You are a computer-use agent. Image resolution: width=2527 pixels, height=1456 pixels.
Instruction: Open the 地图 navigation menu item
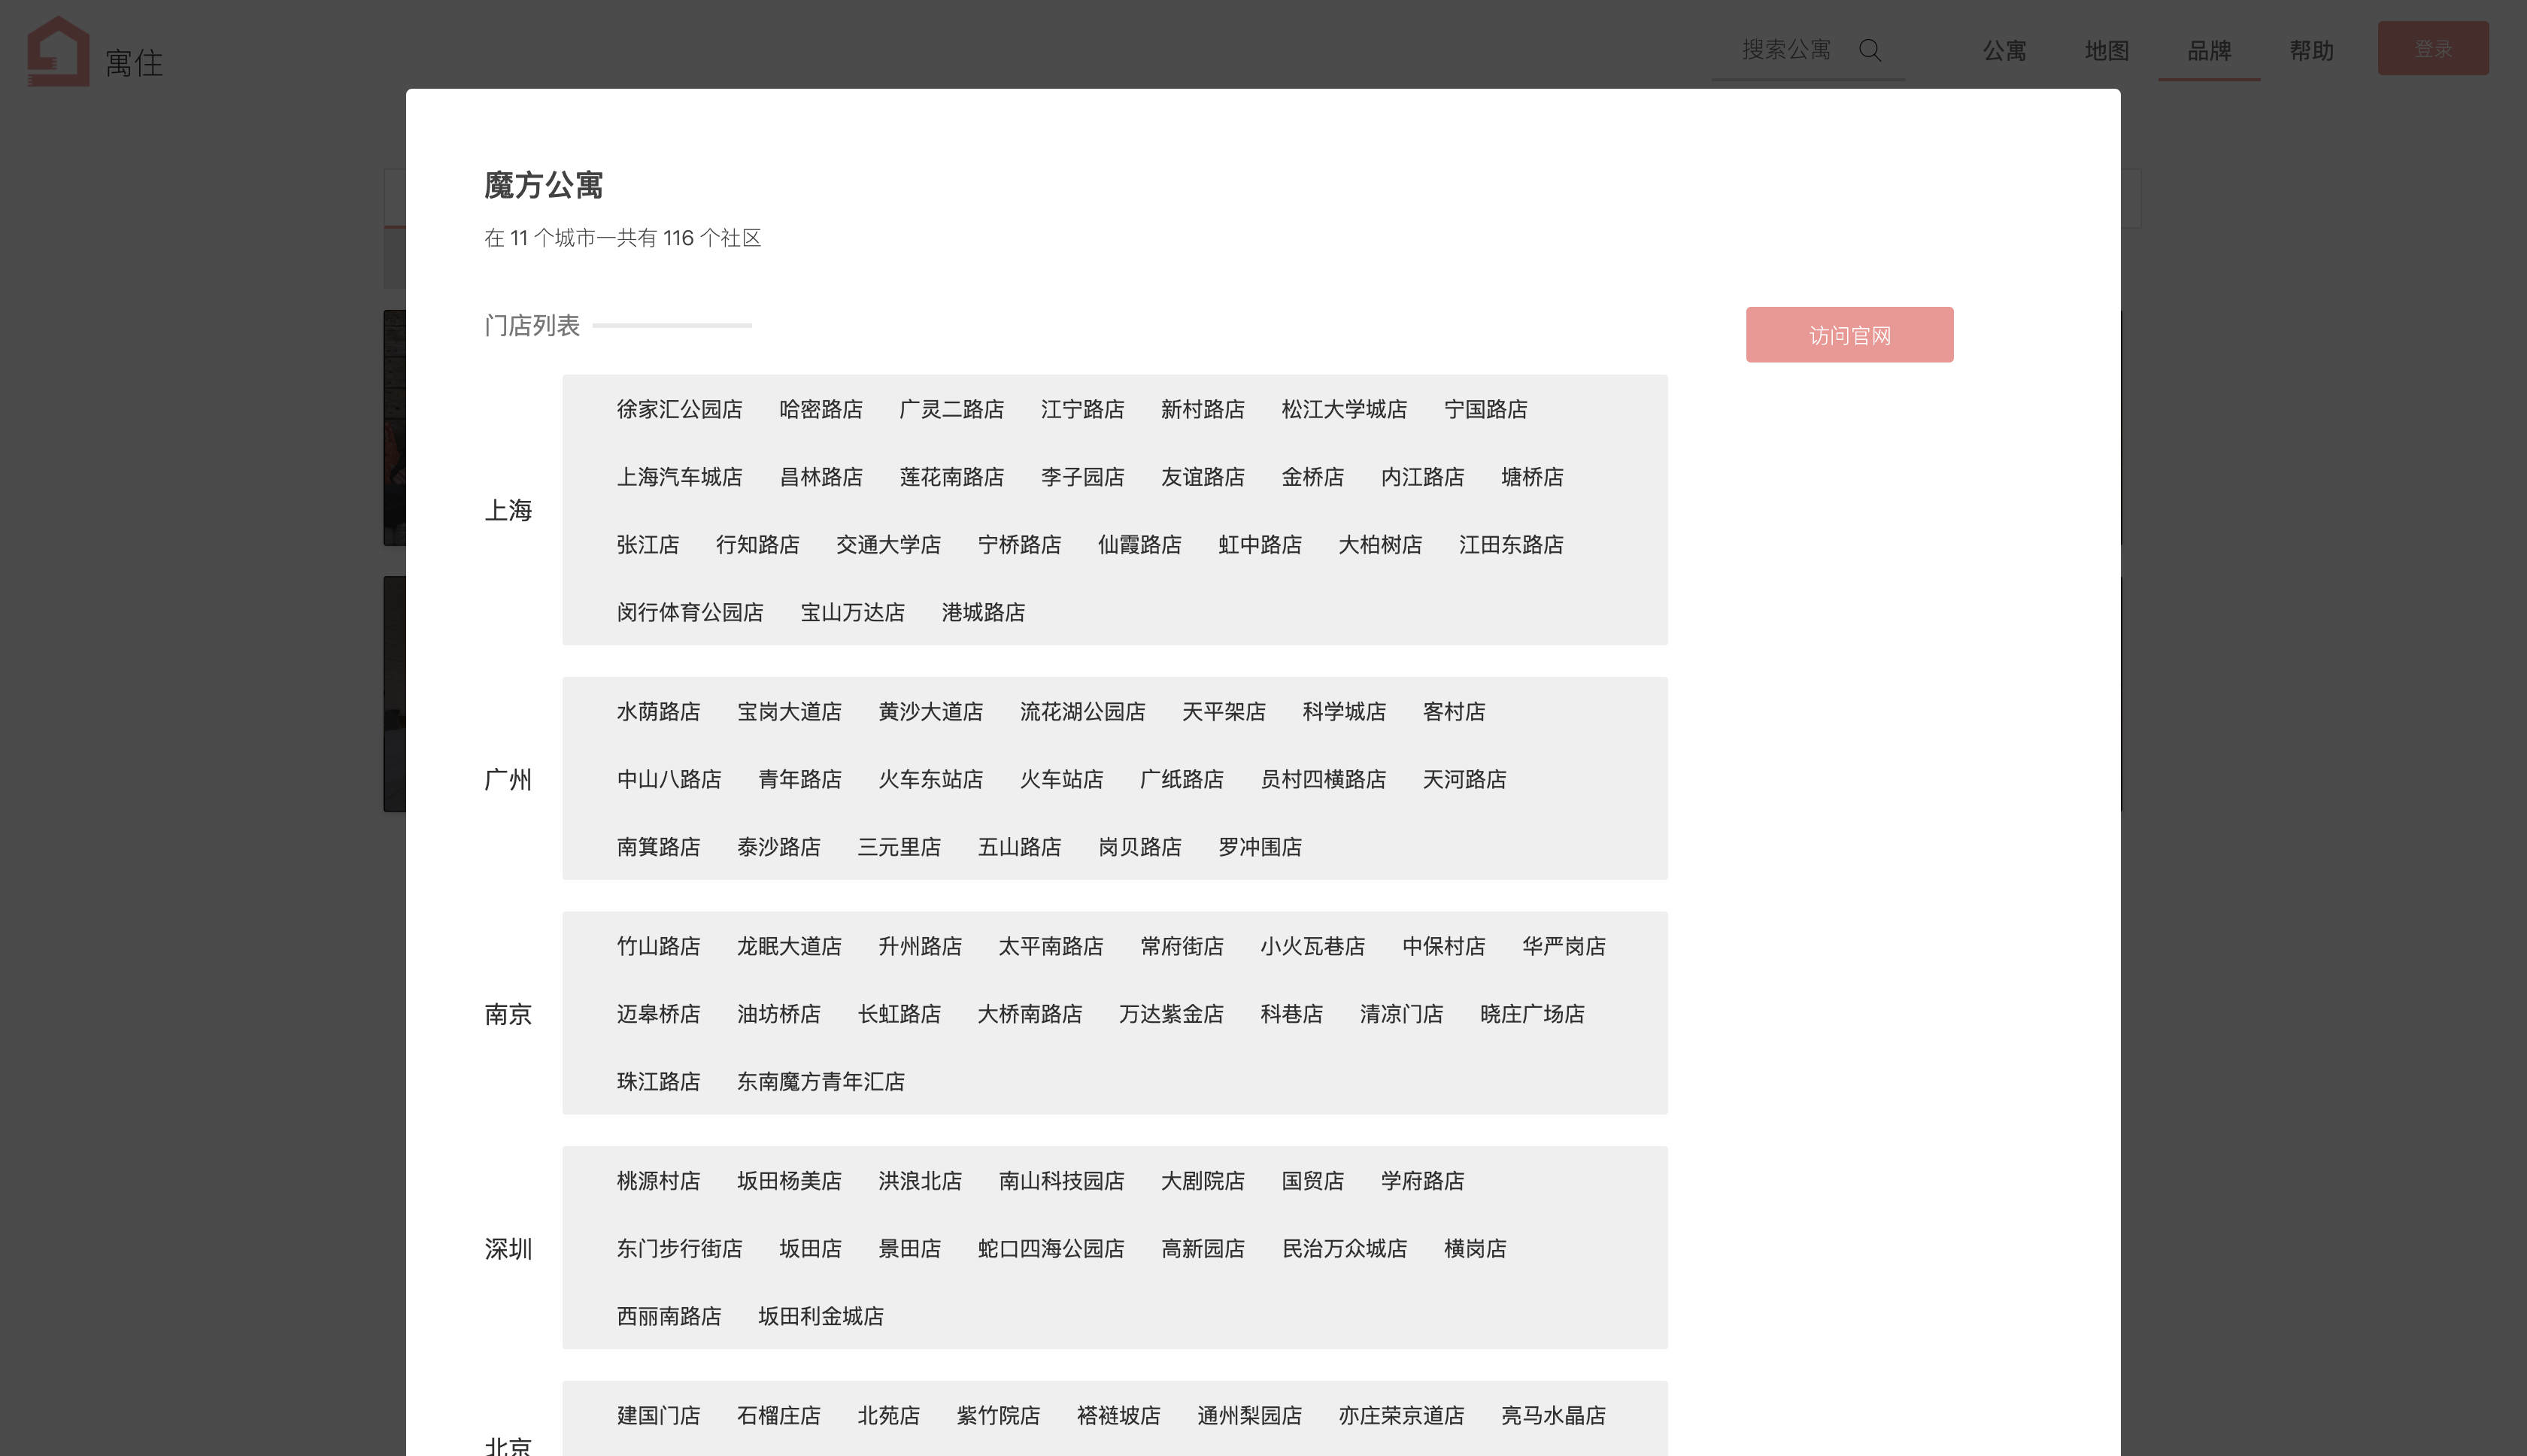pyautogui.click(x=2106, y=51)
